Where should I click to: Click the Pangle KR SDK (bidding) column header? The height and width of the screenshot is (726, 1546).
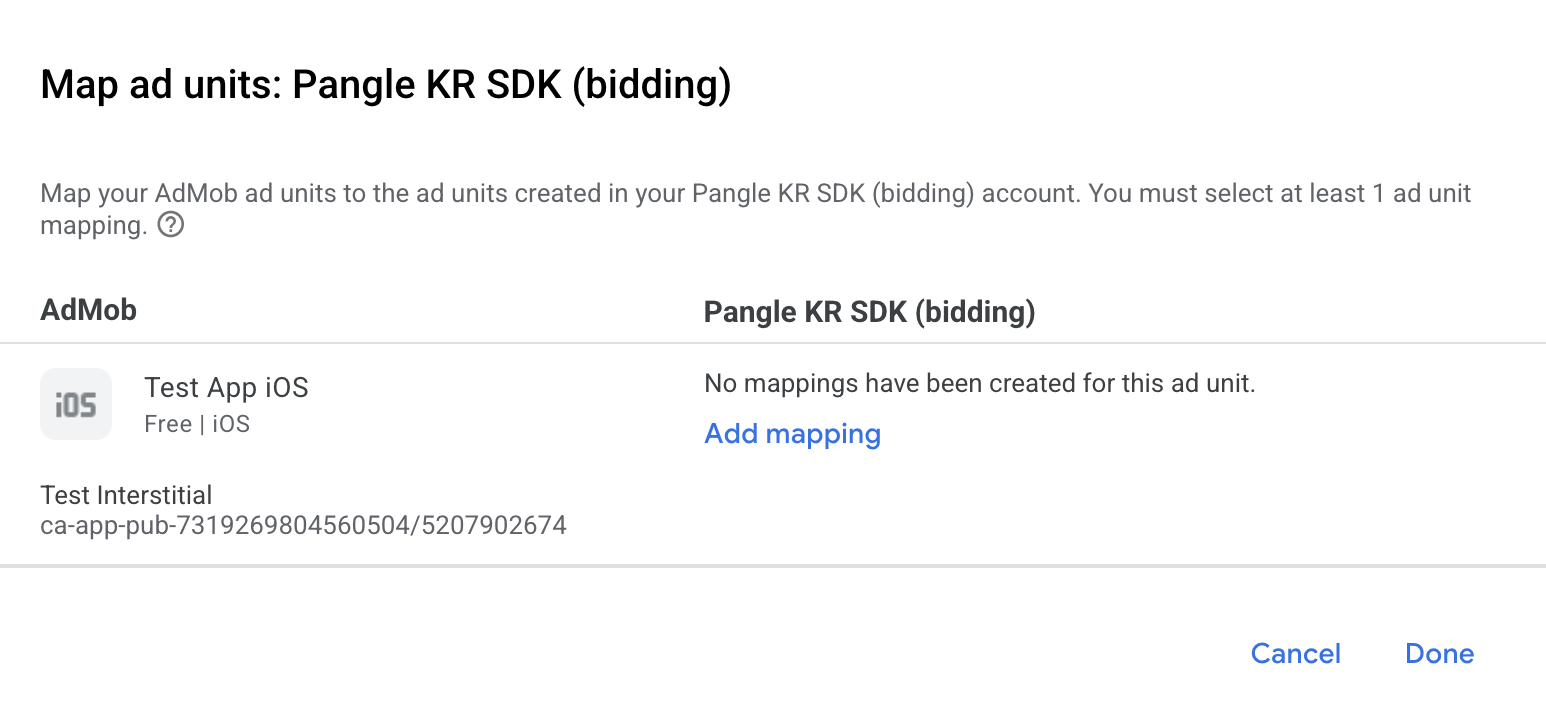tap(869, 312)
